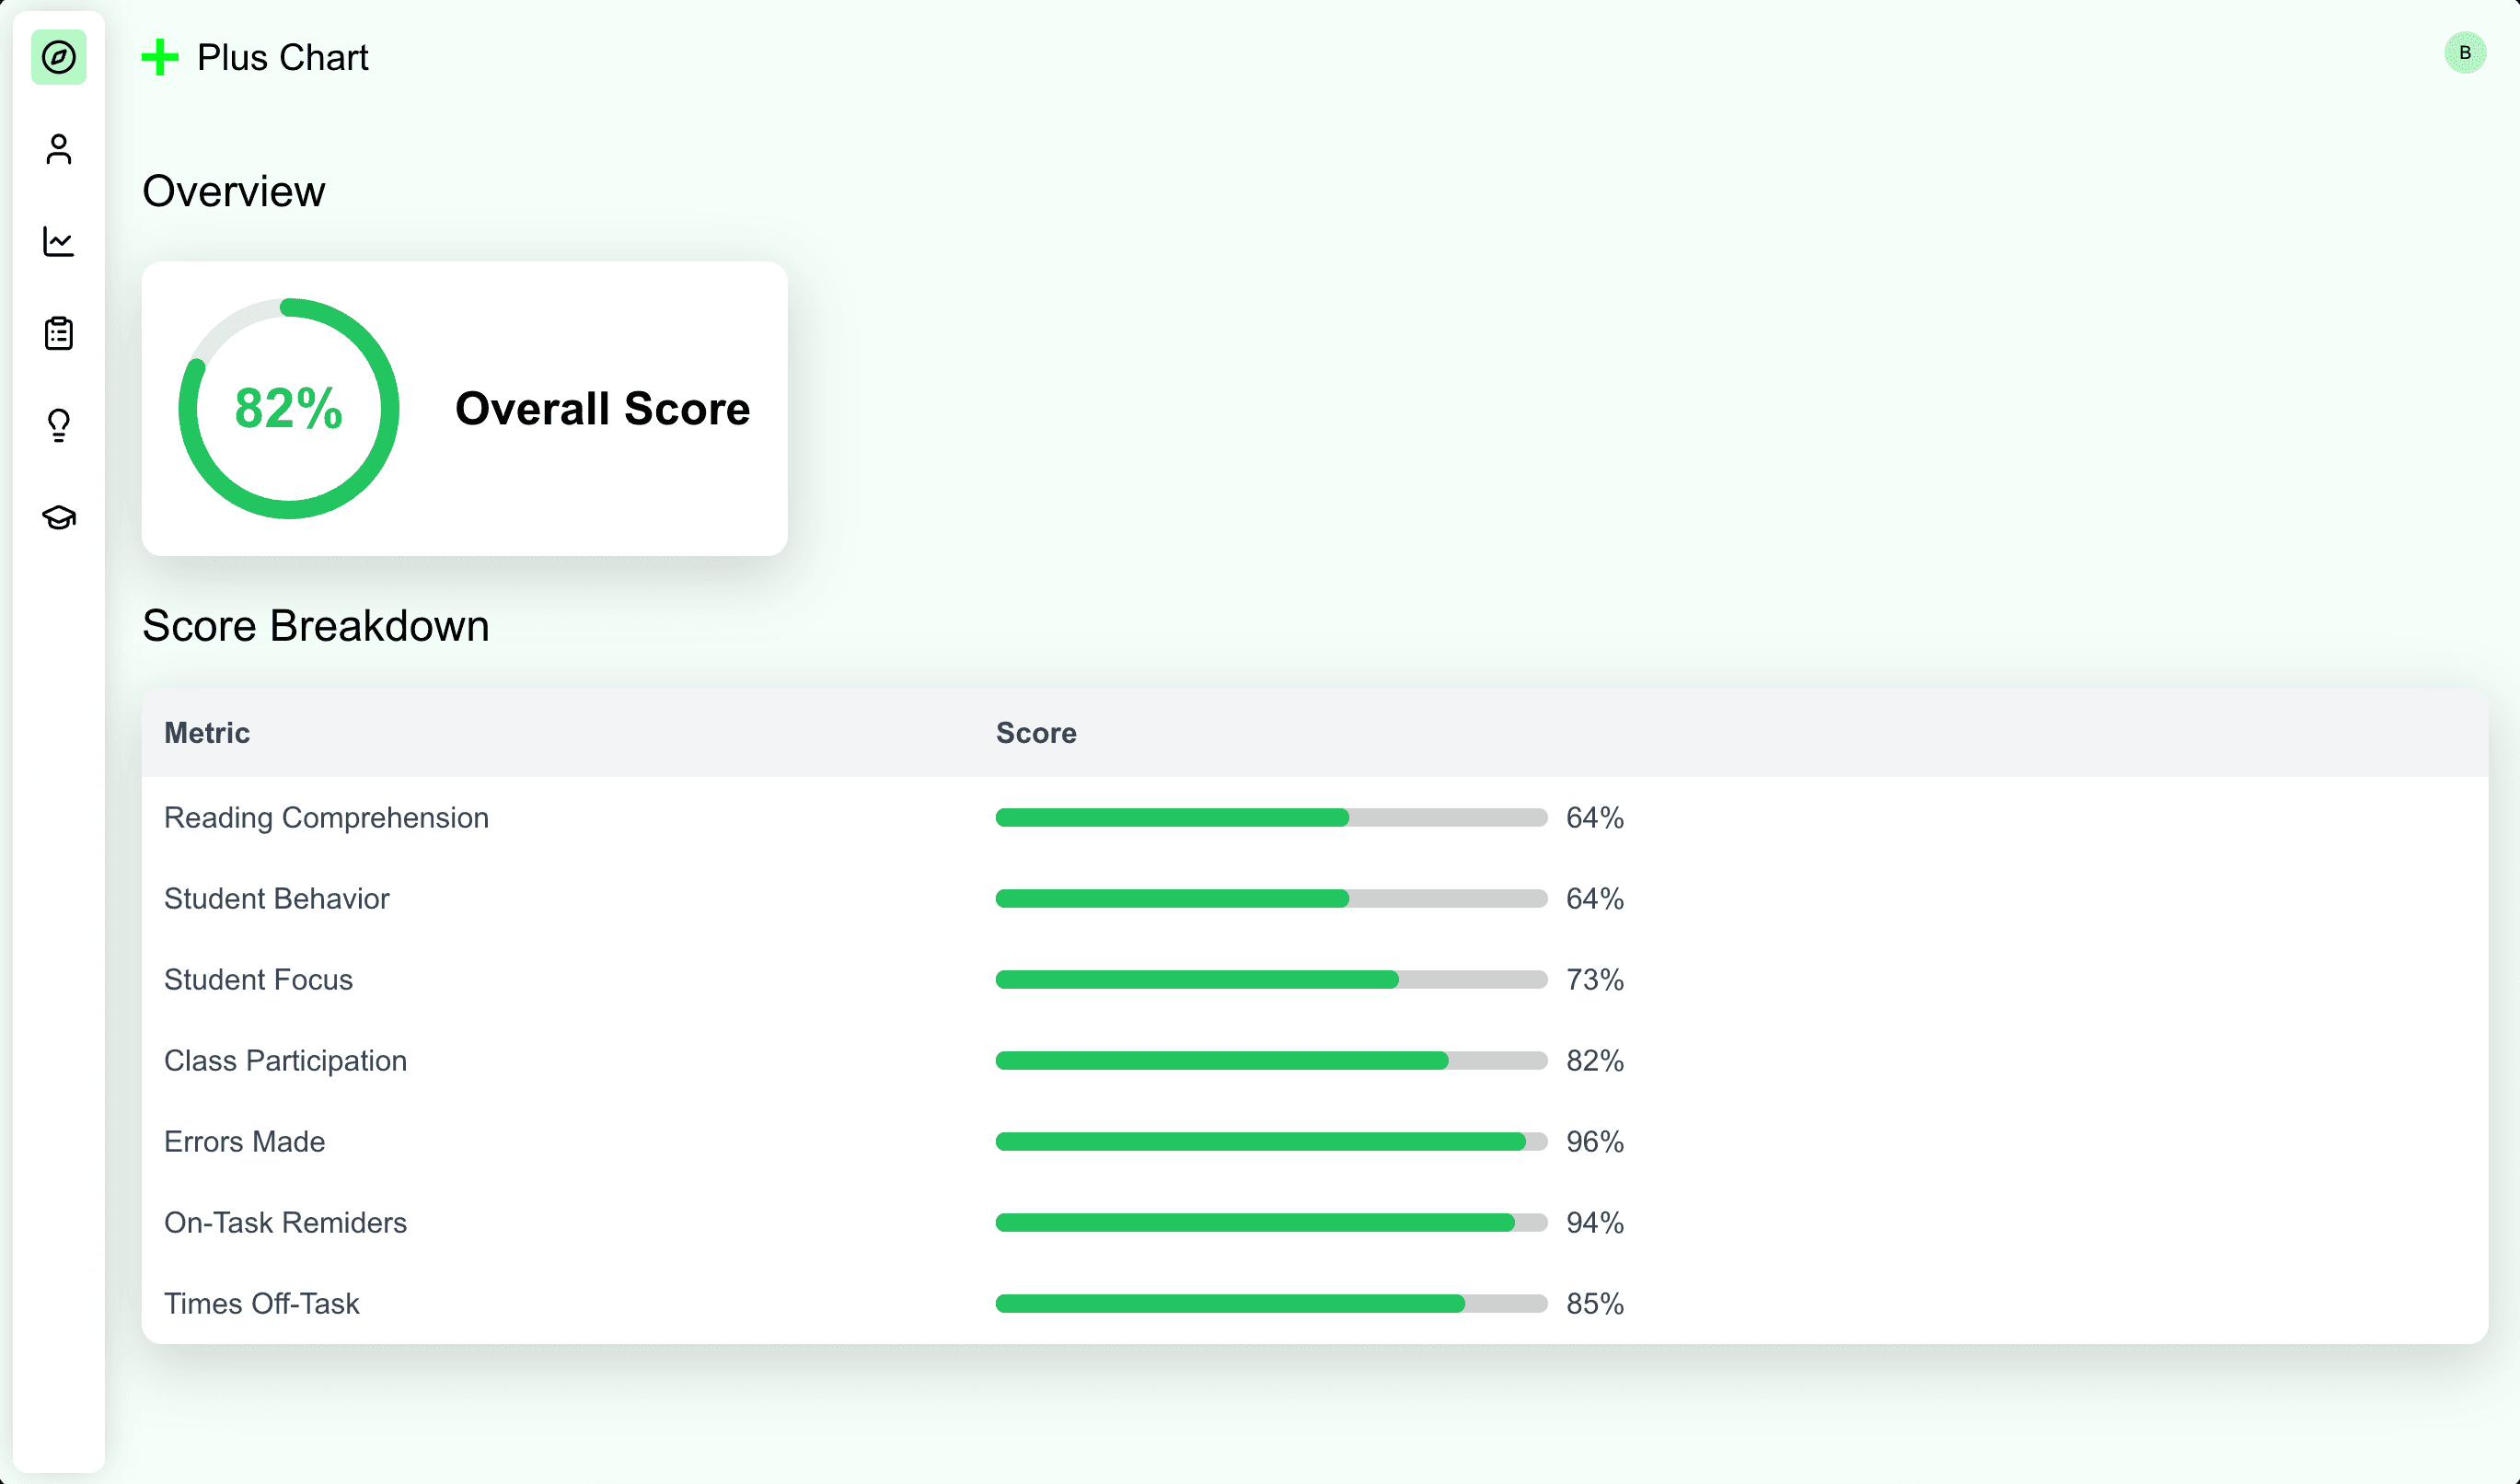
Task: Click the Times Off-Task progress bar
Action: pyautogui.click(x=1270, y=1303)
